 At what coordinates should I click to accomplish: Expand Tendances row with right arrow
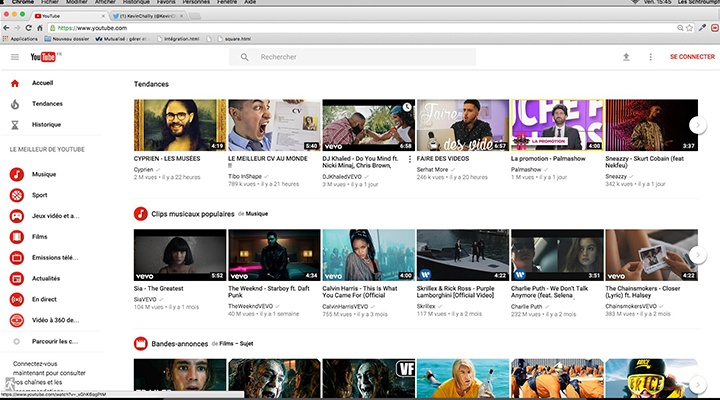699,124
